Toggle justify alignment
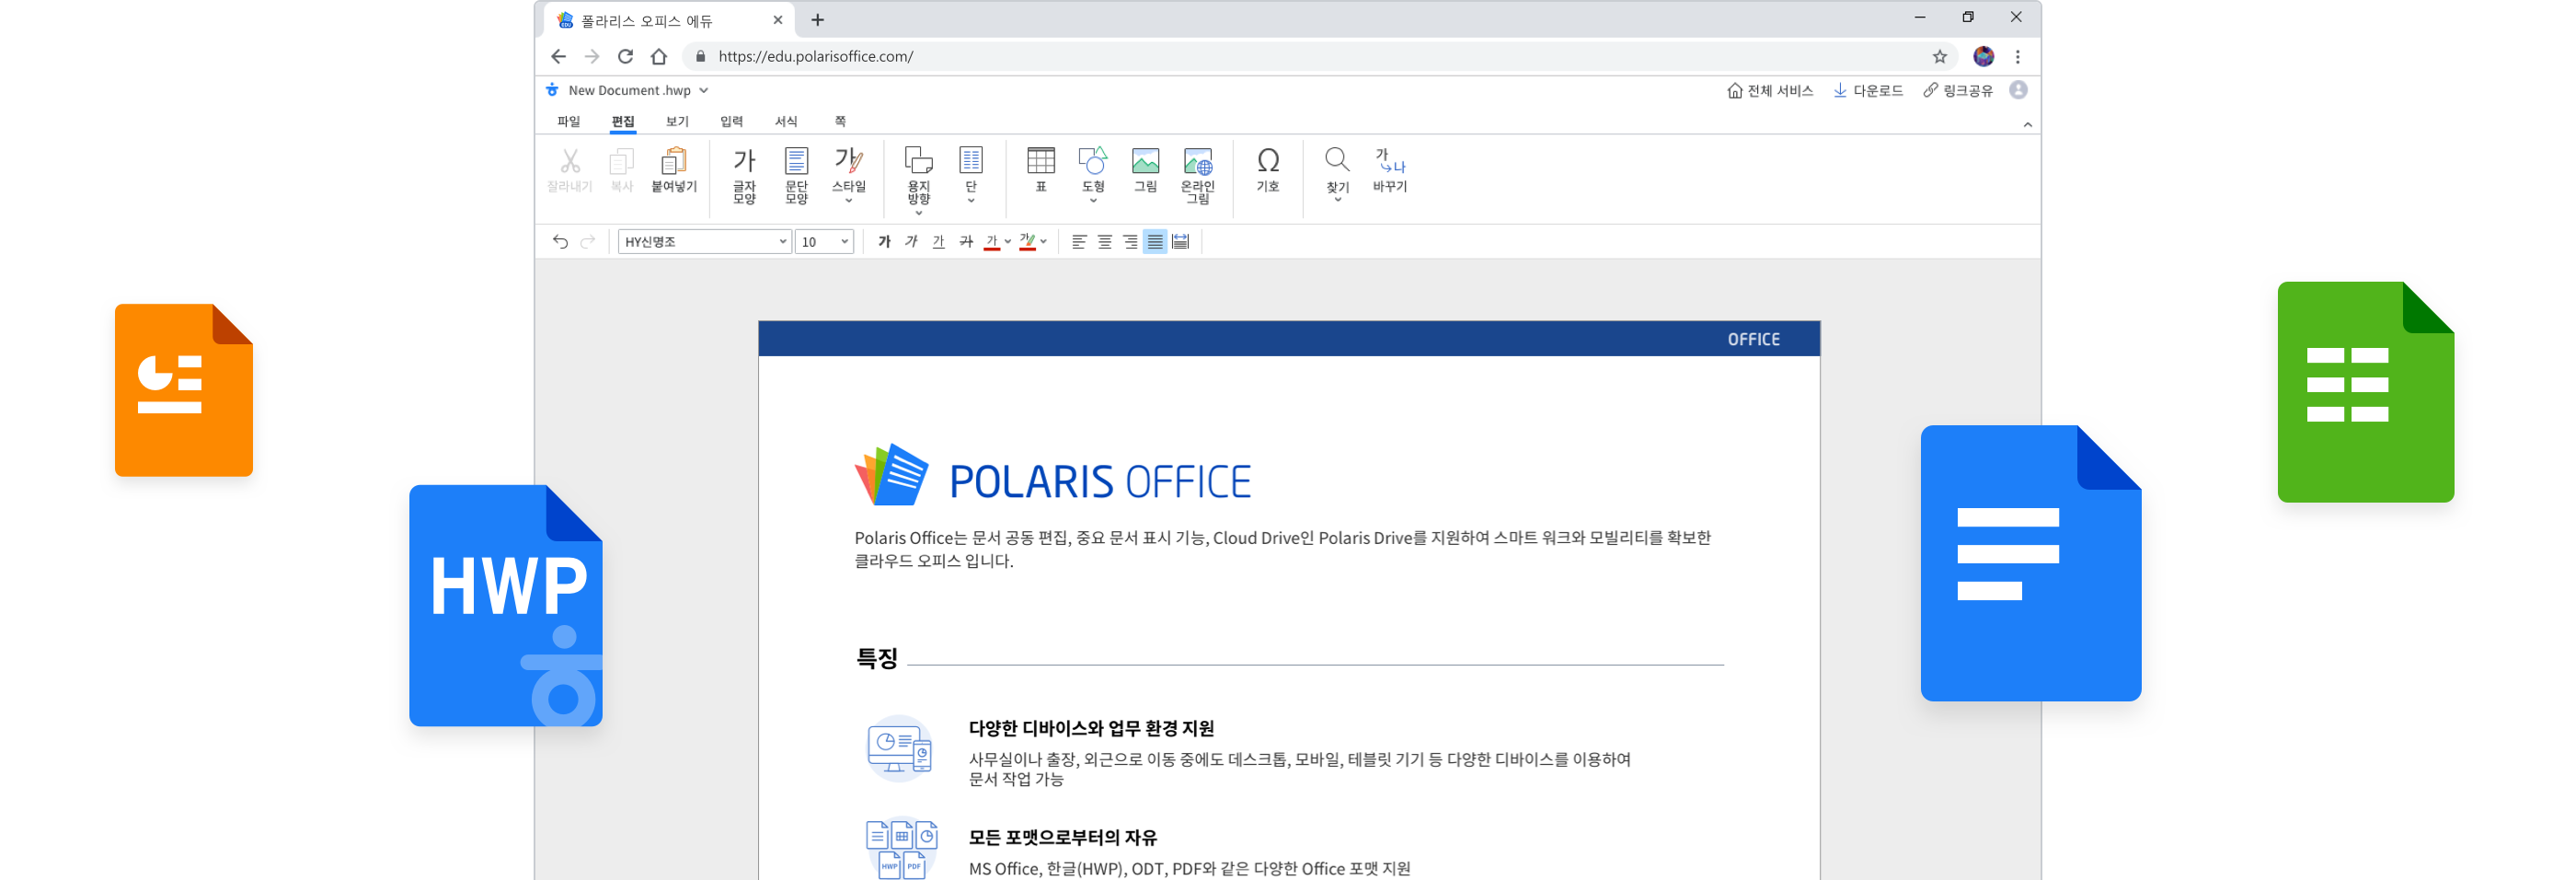Screen dimensions: 2576x880 1155,241
